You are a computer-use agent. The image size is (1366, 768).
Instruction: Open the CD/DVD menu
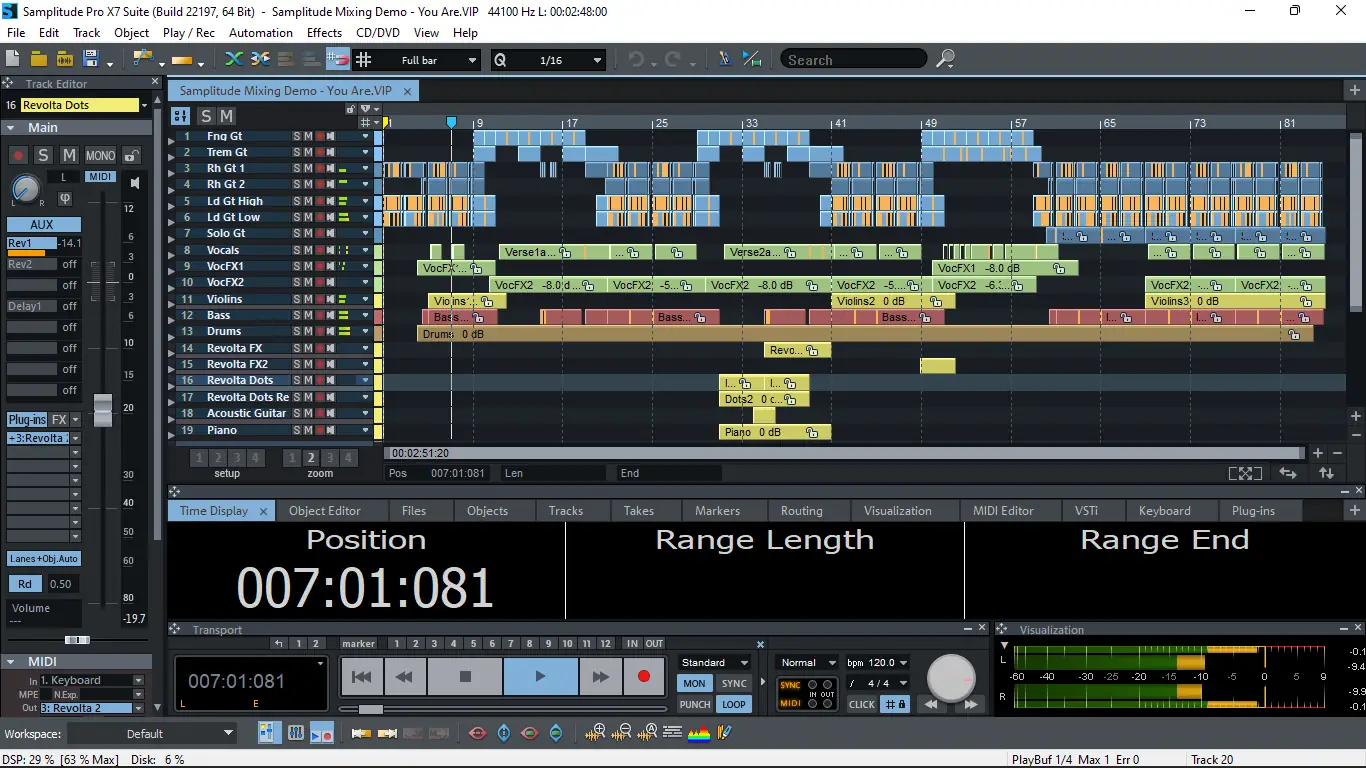(x=379, y=33)
